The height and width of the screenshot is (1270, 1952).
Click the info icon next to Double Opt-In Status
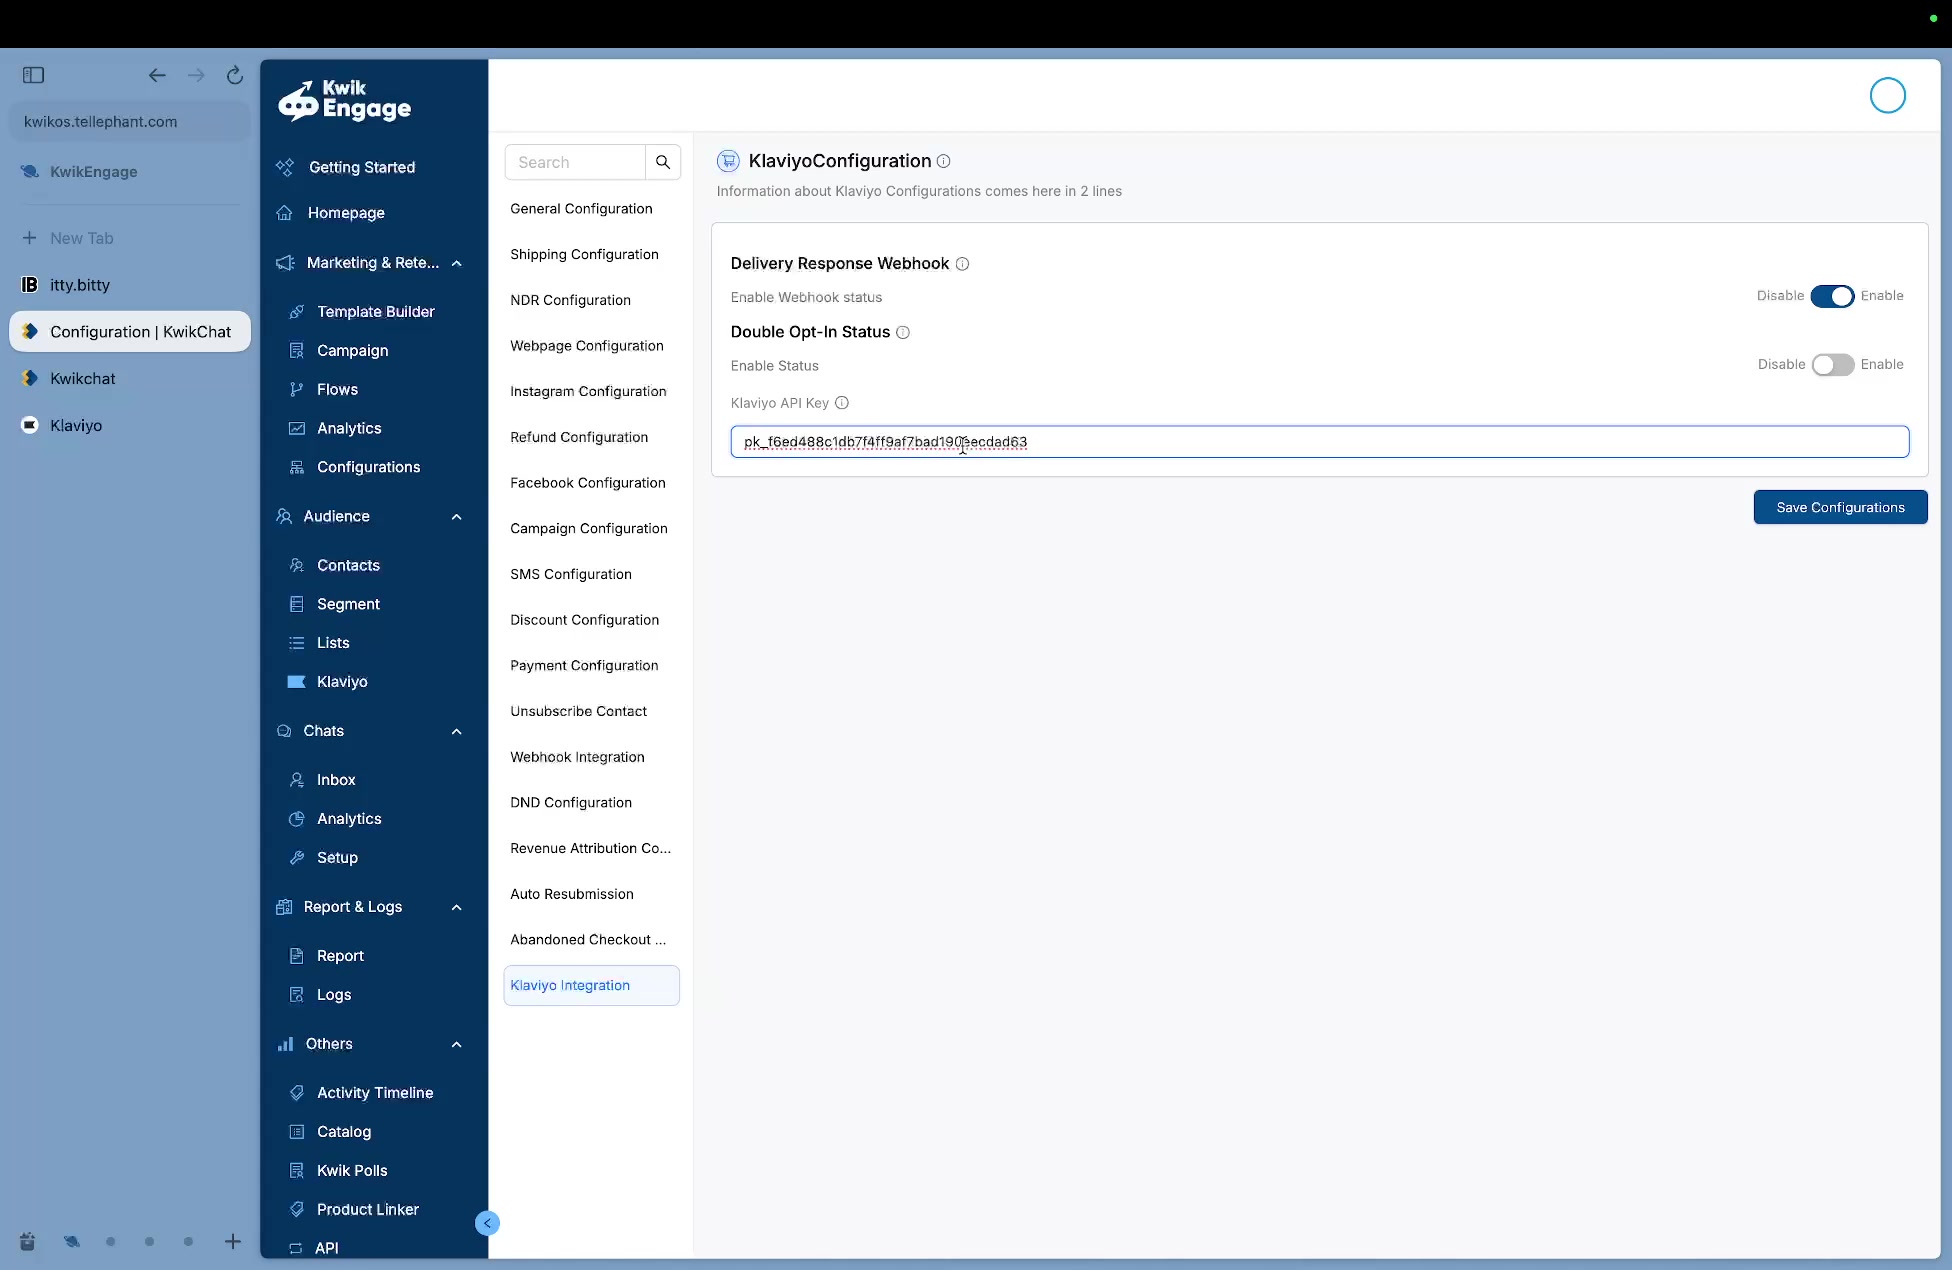pyautogui.click(x=903, y=332)
